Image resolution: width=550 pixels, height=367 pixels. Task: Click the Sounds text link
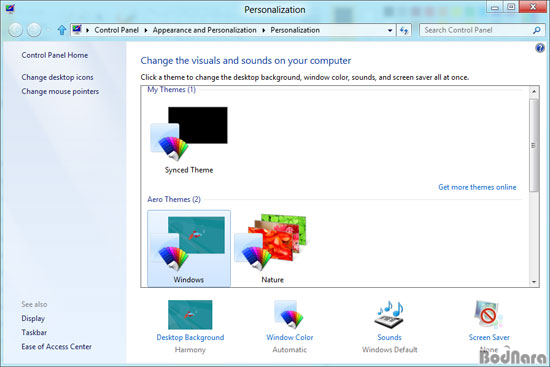[x=389, y=337]
